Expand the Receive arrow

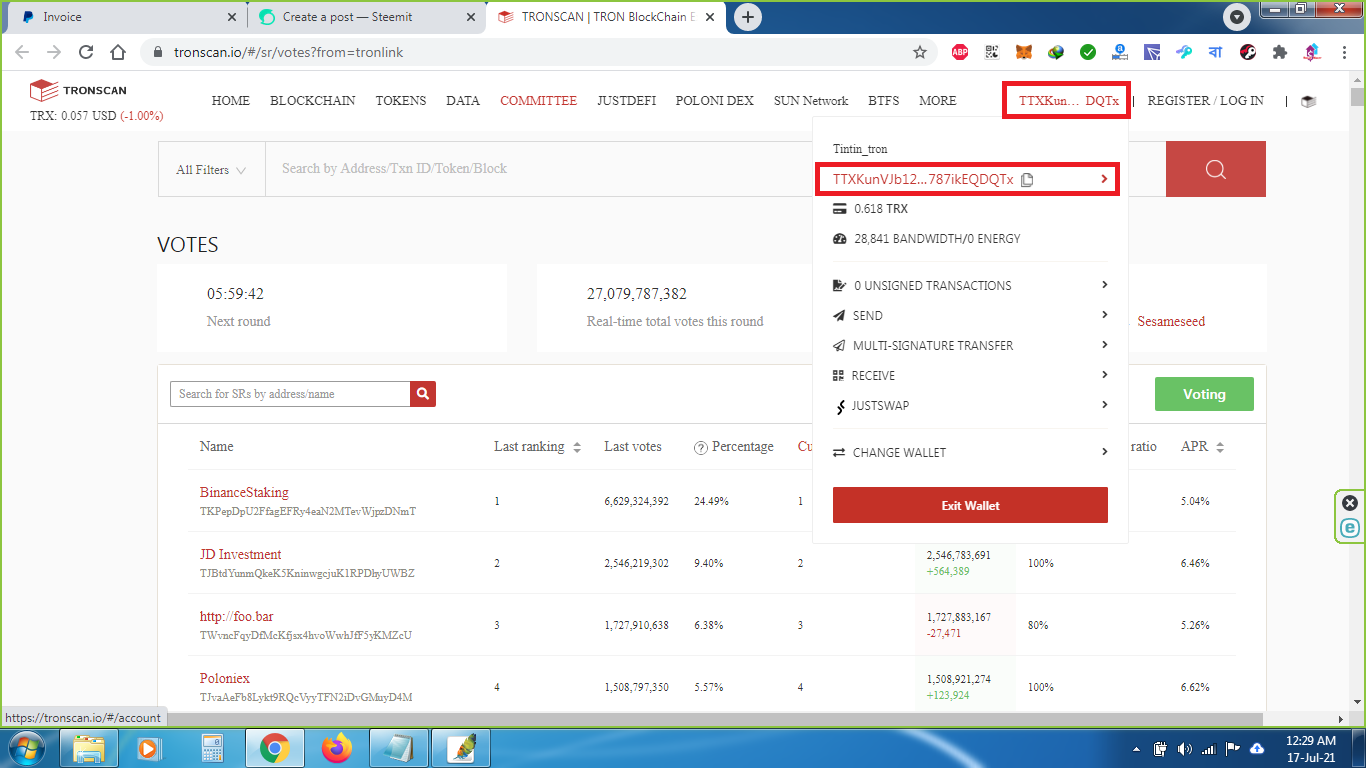1104,375
